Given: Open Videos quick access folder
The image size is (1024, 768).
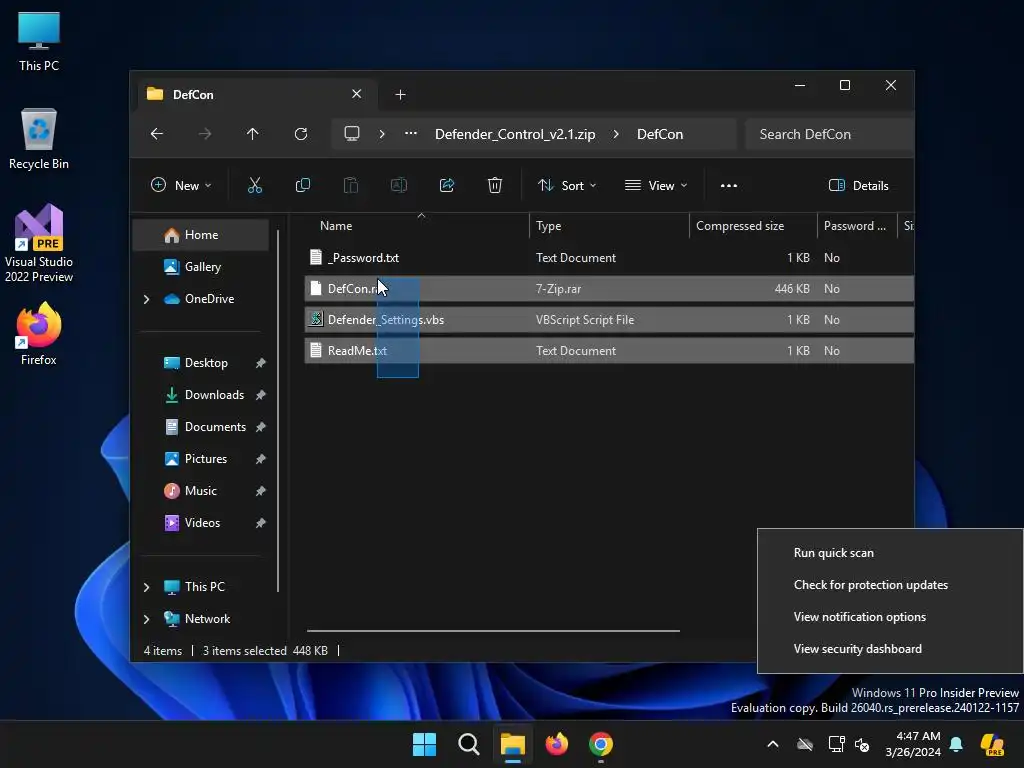Looking at the screenshot, I should point(201,522).
